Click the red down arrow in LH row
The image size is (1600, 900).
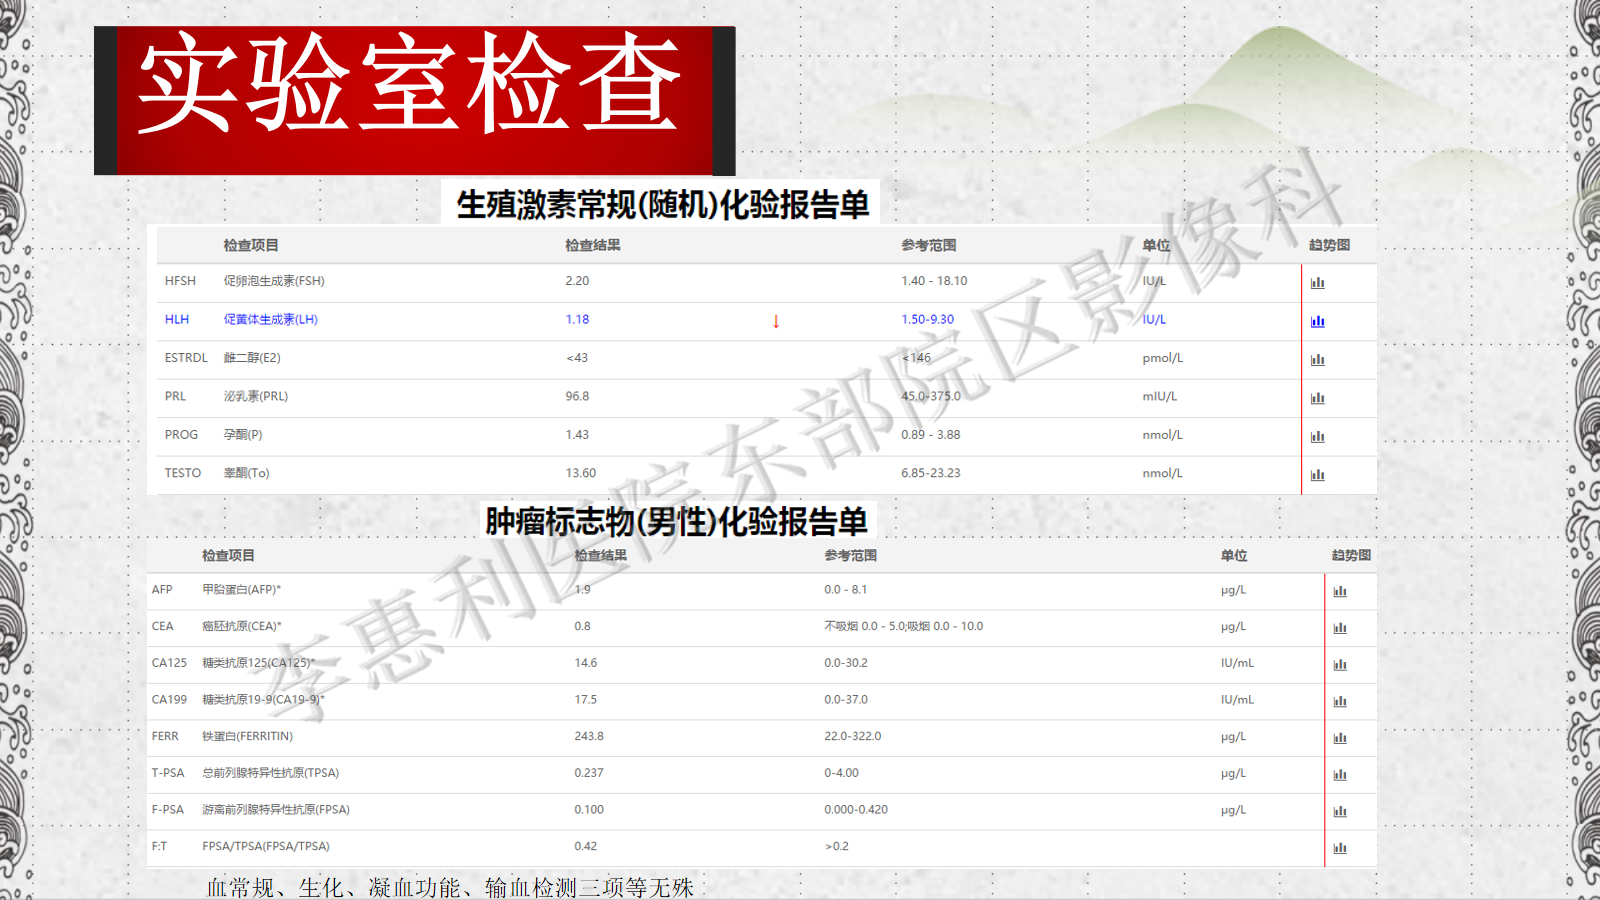tap(776, 321)
